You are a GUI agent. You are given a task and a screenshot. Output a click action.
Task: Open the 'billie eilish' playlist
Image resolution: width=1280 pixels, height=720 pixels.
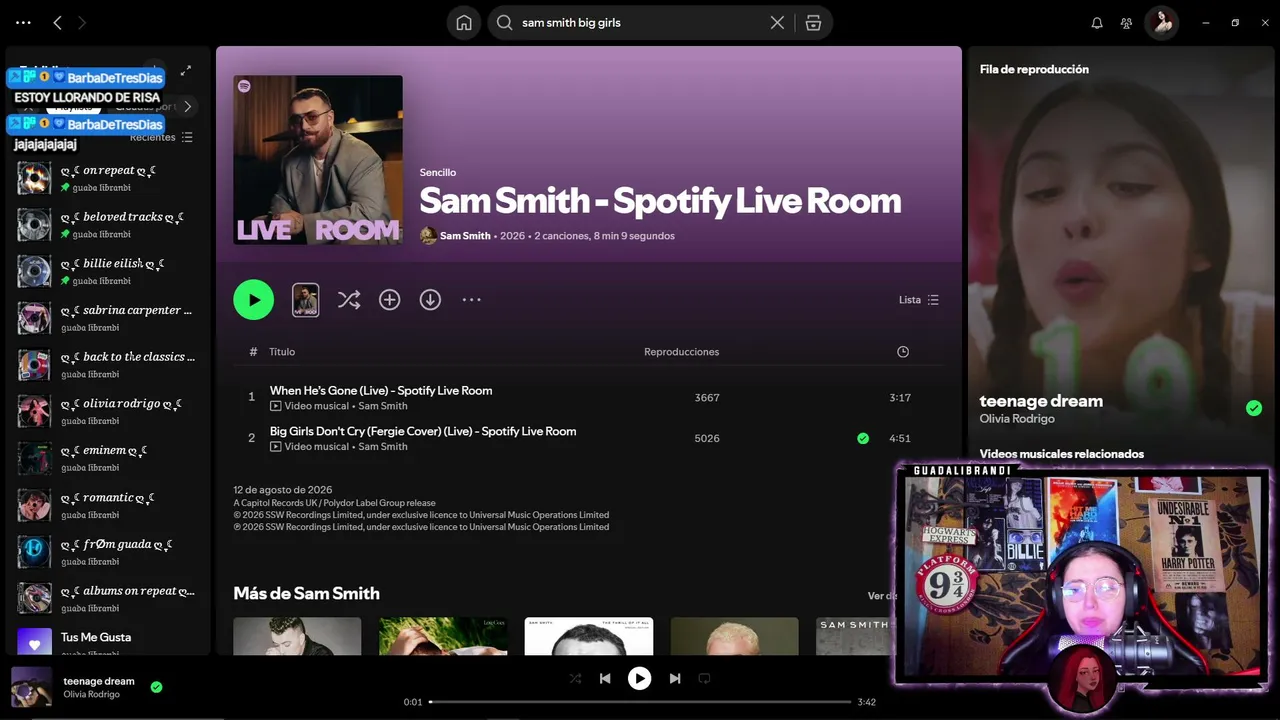108,272
